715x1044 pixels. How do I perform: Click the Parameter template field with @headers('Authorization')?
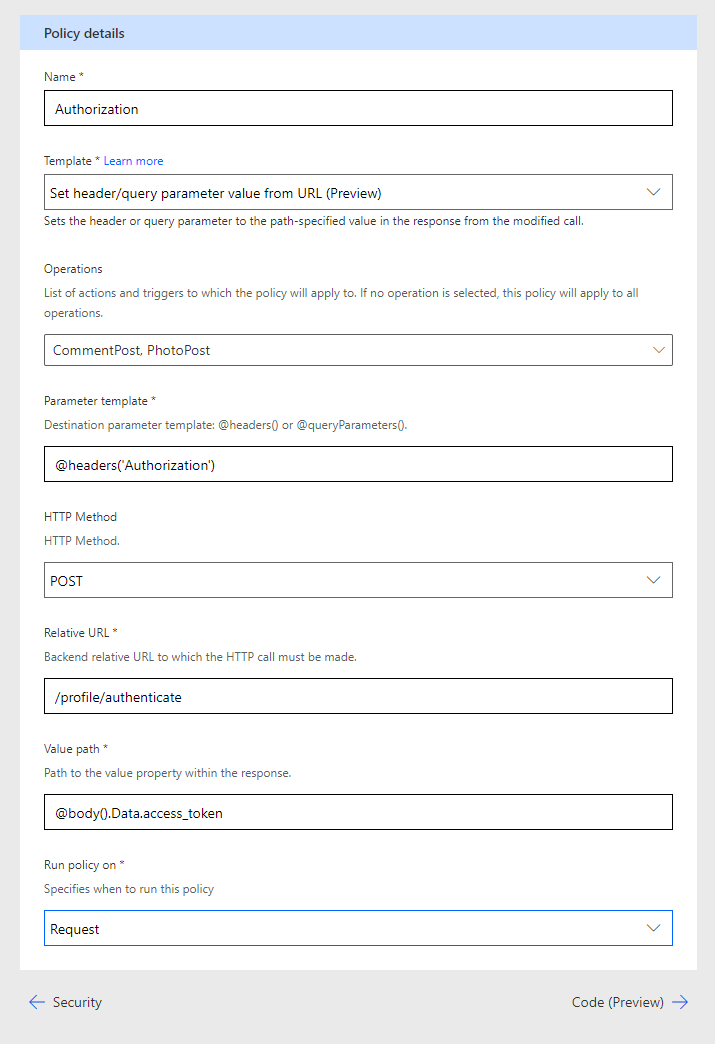click(x=358, y=463)
